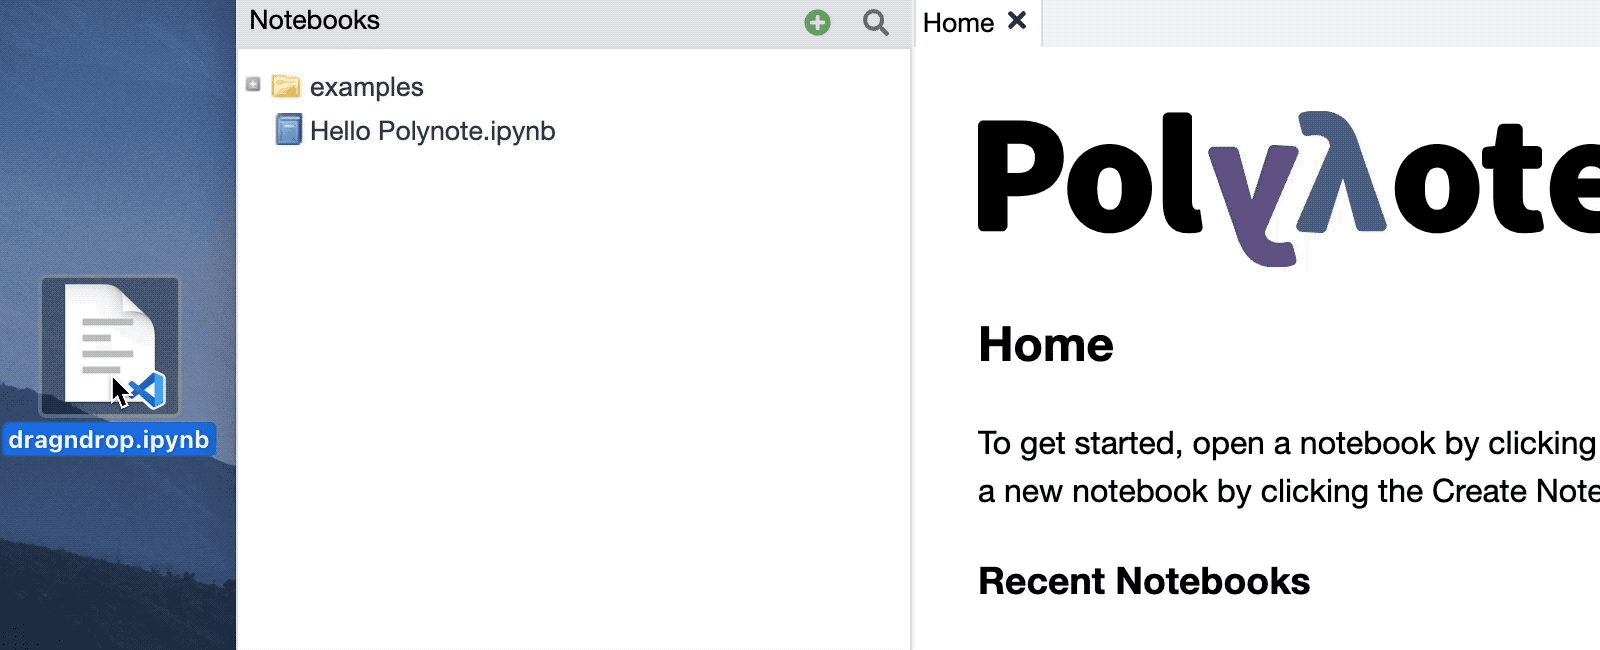Viewport: 1600px width, 650px height.
Task: Open the Hello Polynote.ipynb notebook name
Action: pyautogui.click(x=432, y=131)
